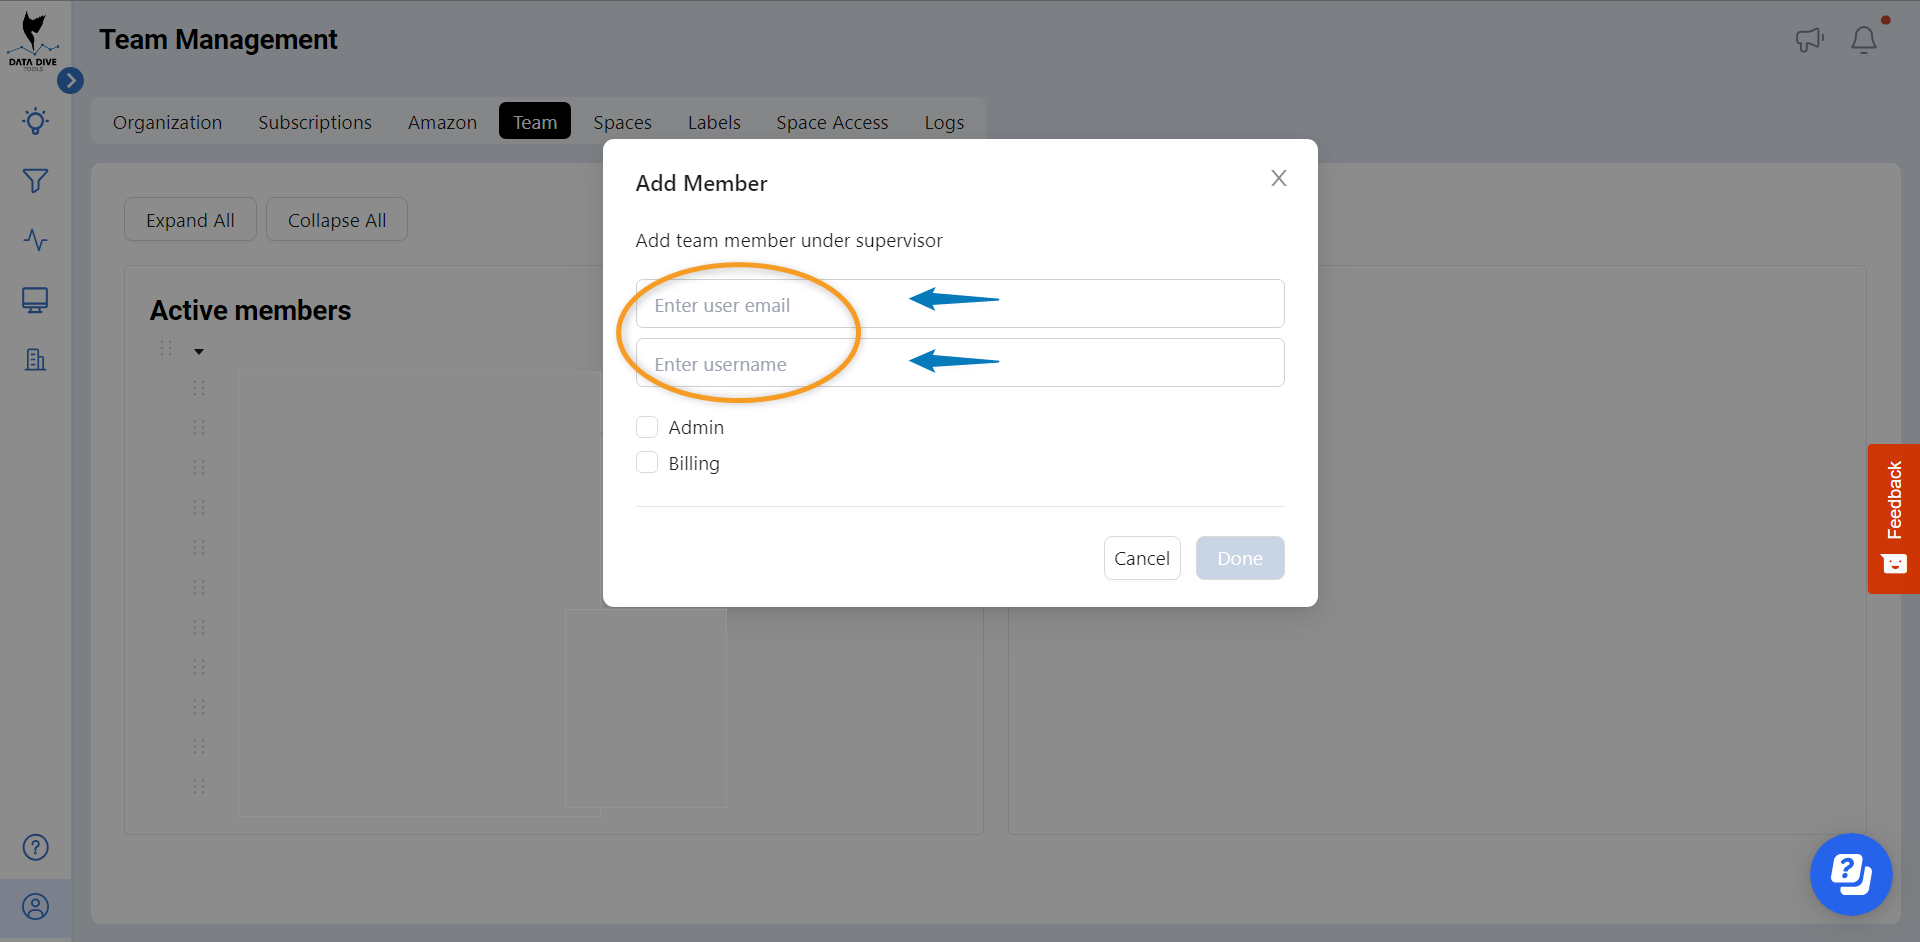The image size is (1920, 942).
Task: Open the building organization sidebar icon
Action: click(35, 360)
